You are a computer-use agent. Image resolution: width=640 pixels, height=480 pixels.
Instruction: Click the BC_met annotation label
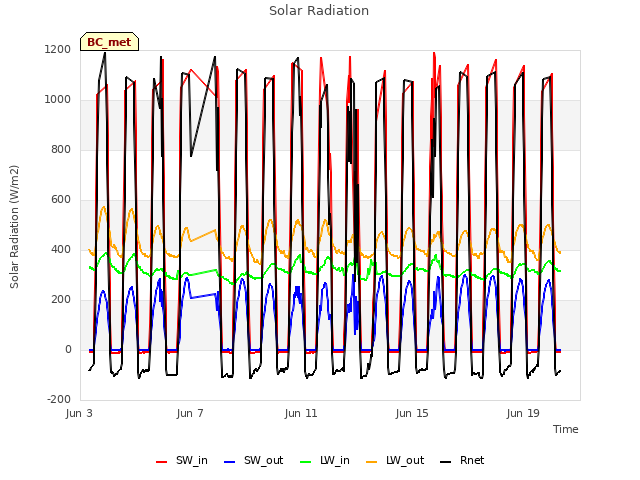[109, 42]
